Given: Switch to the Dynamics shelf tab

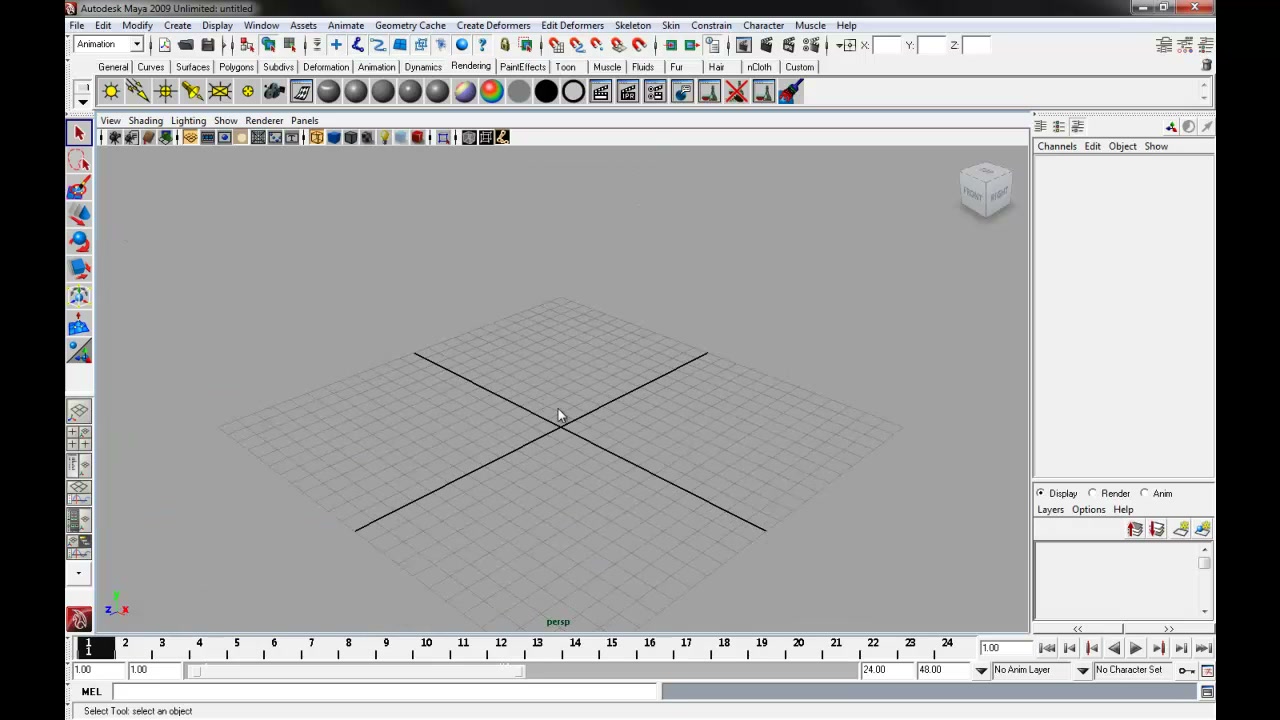Looking at the screenshot, I should point(423,67).
